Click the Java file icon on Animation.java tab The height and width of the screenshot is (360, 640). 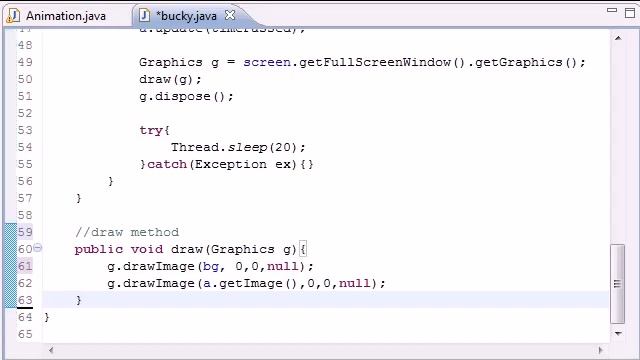pos(13,16)
